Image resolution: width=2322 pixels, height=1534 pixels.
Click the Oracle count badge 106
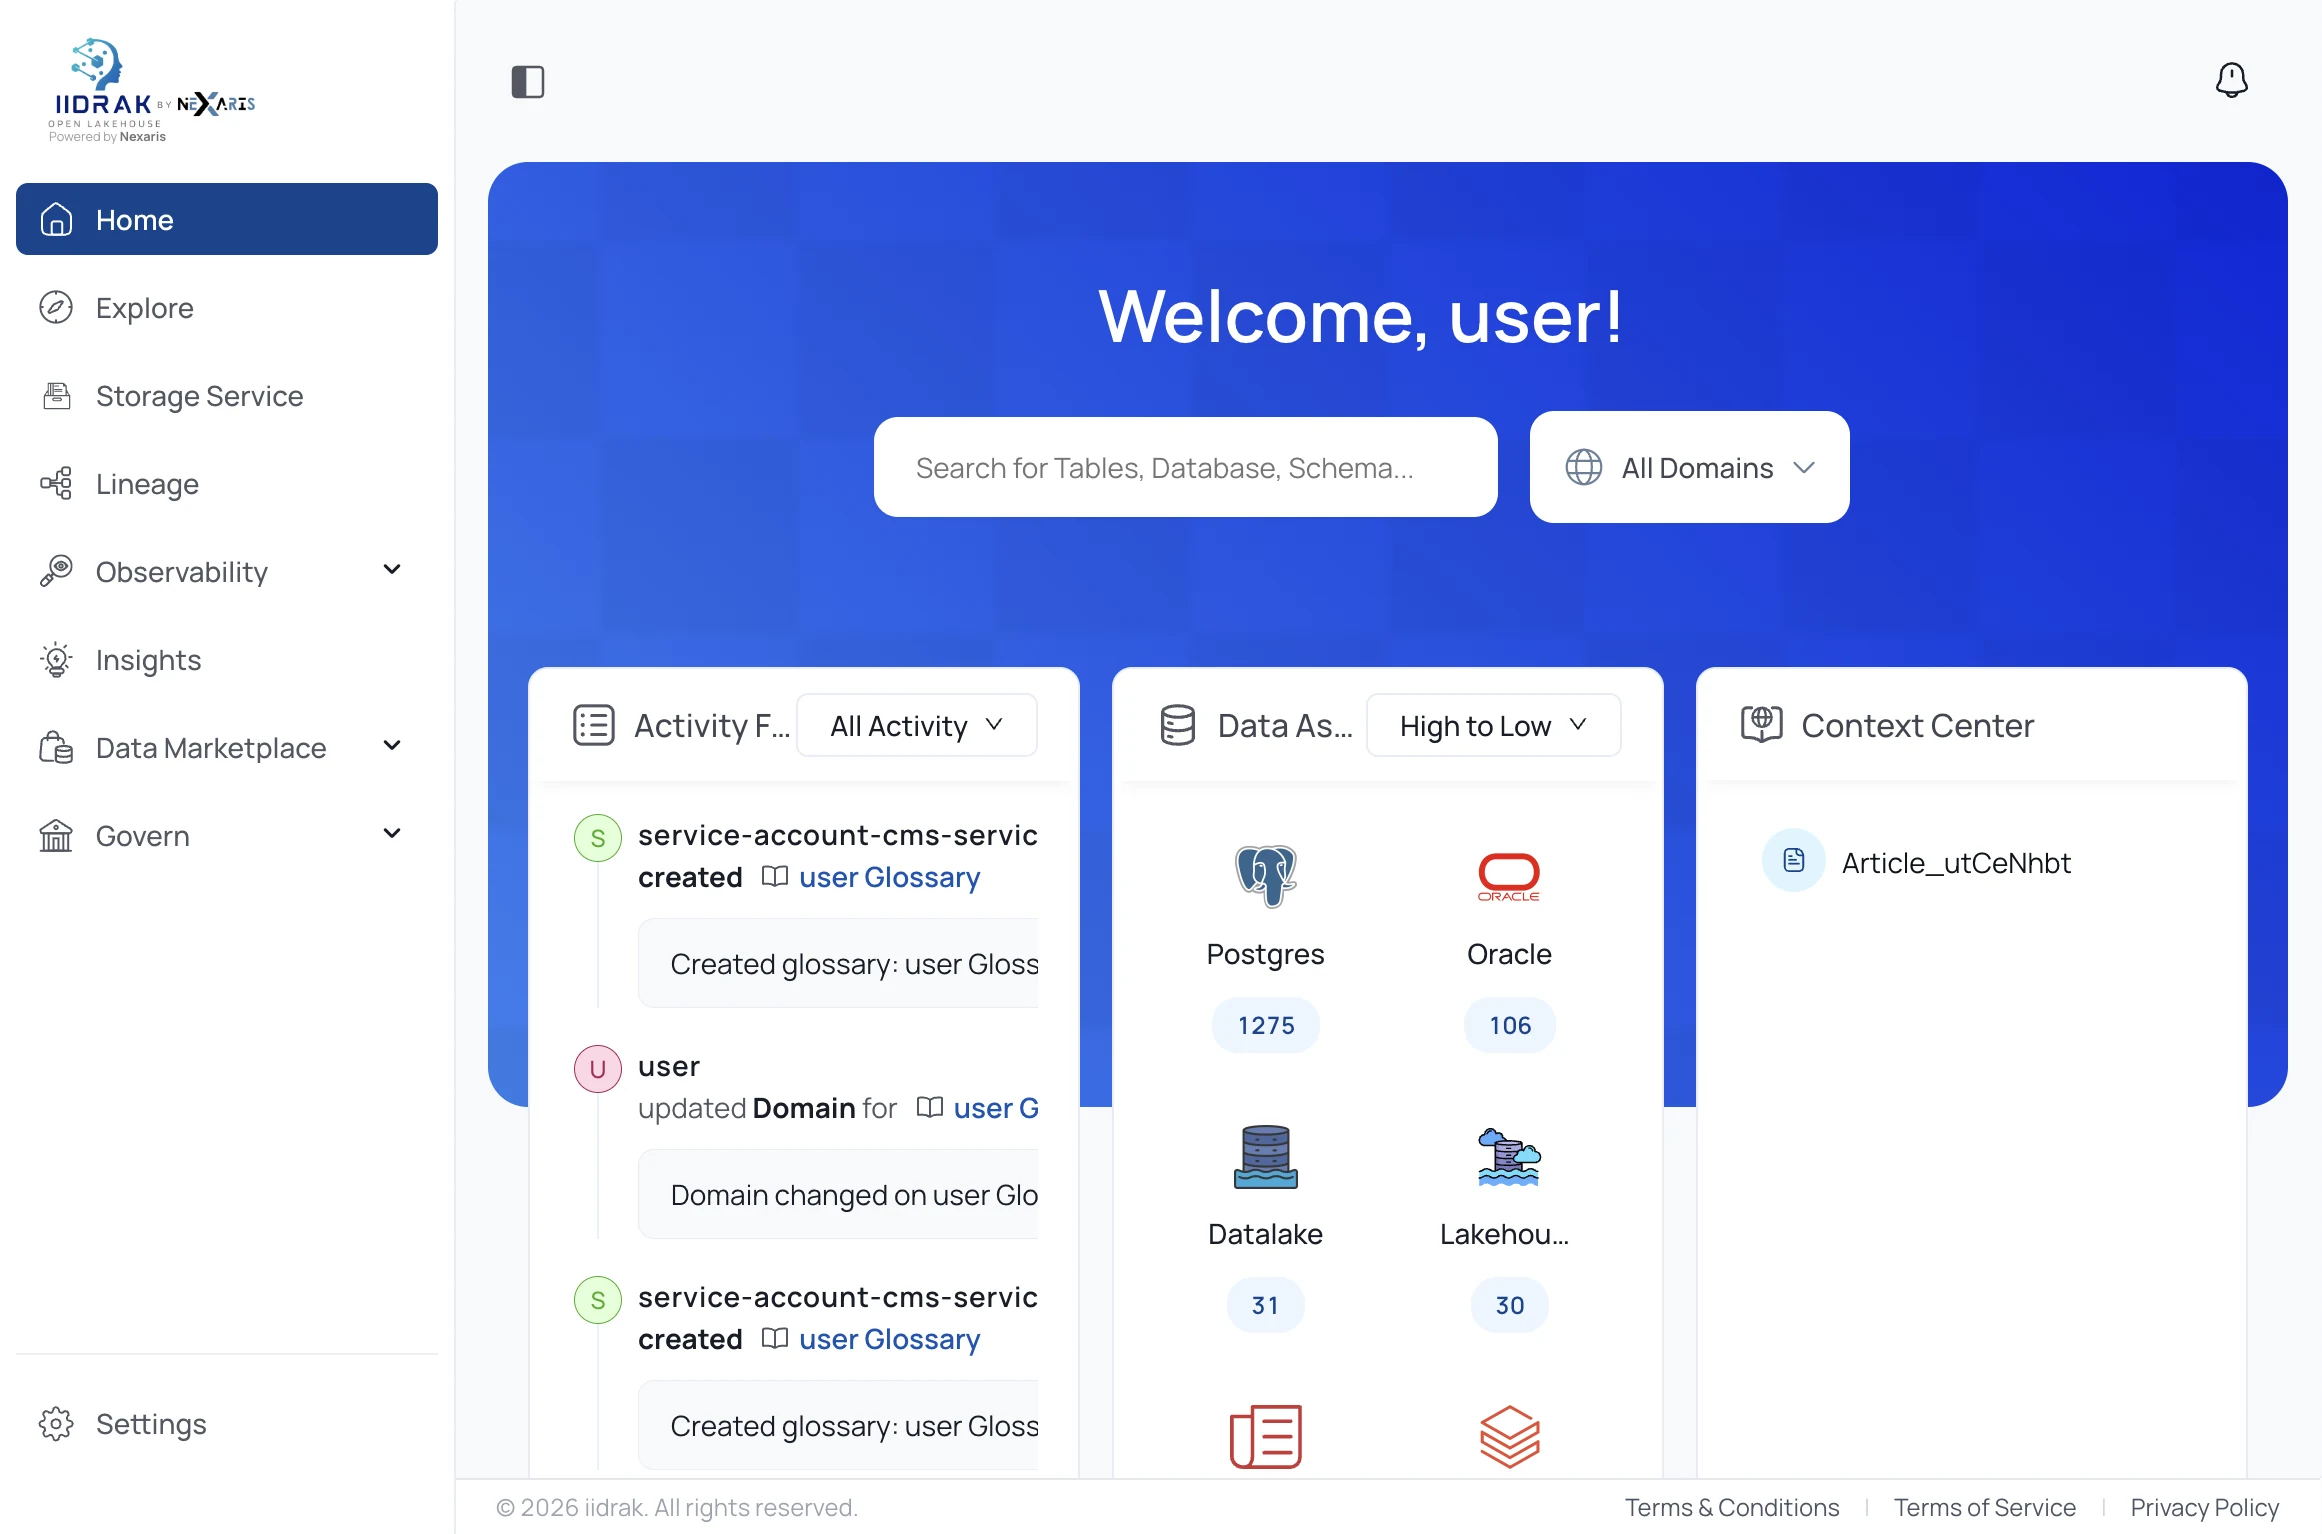(1510, 1025)
